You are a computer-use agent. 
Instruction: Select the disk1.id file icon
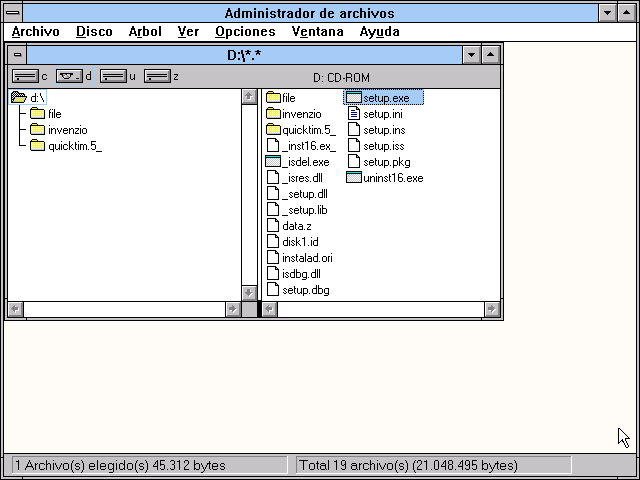tap(273, 242)
